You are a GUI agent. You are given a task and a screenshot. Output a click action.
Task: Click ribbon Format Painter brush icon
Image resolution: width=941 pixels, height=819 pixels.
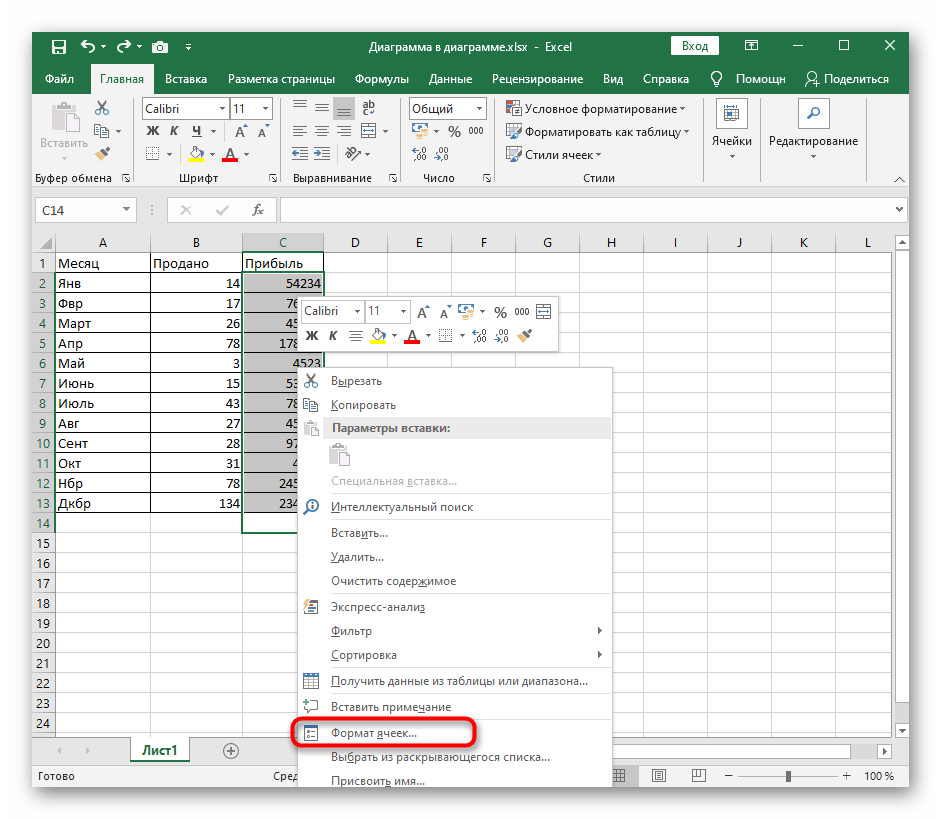pos(103,154)
